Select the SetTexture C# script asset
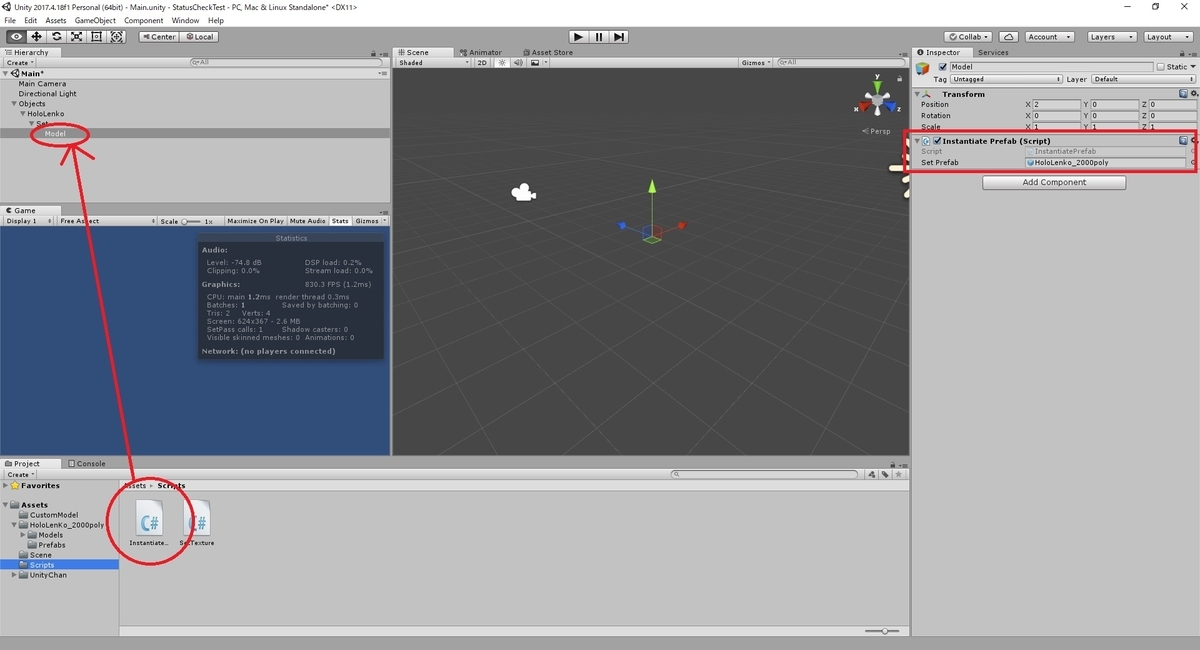 (197, 522)
